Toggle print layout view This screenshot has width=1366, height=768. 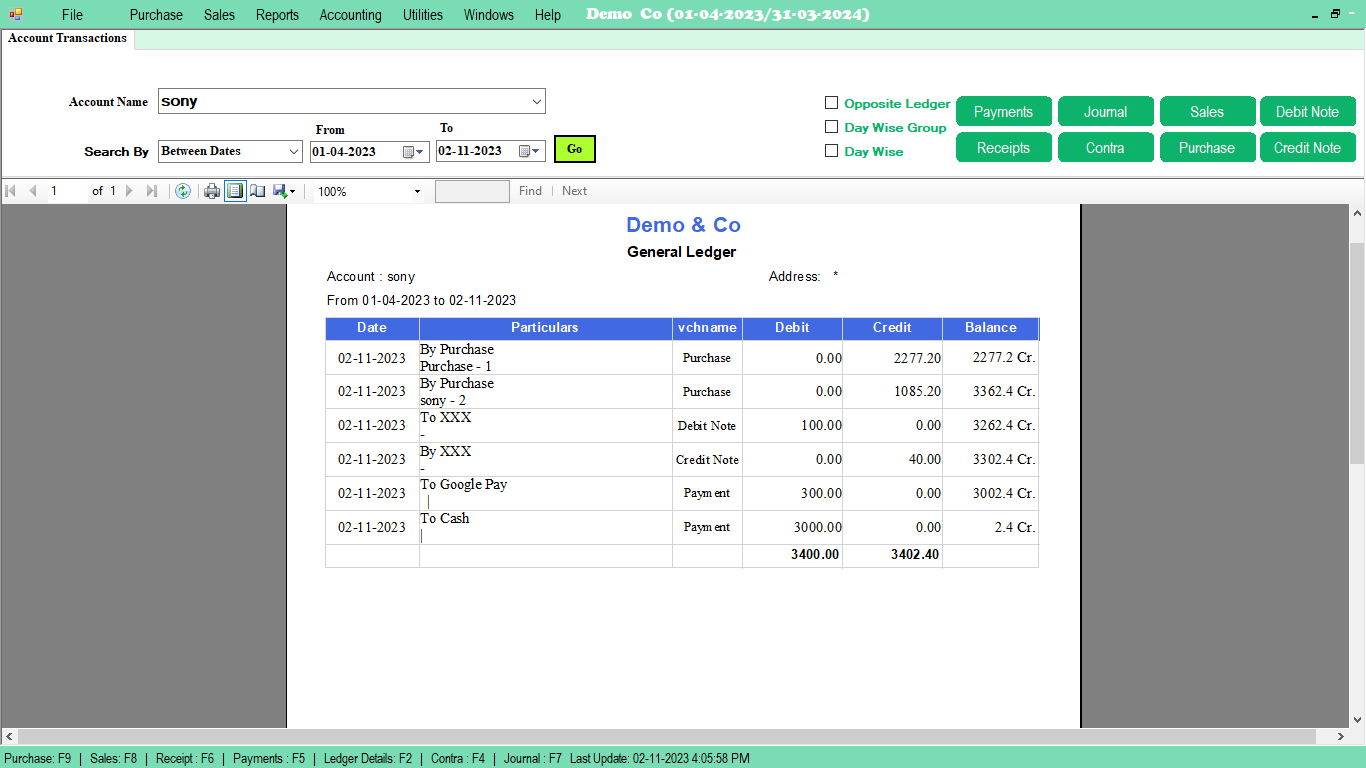pos(235,191)
